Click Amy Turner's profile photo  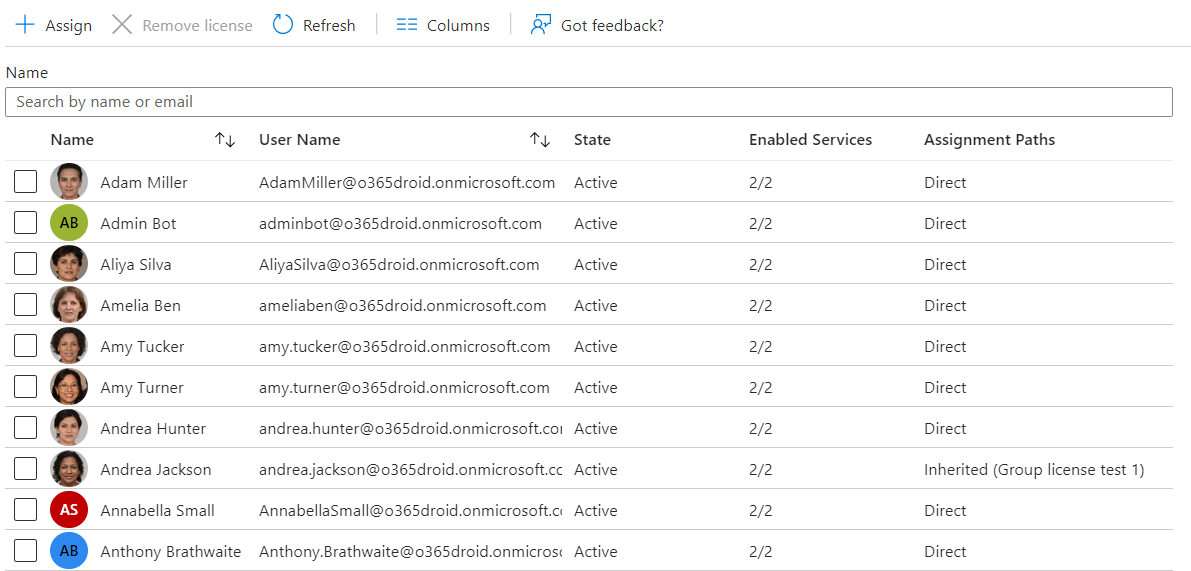tap(69, 387)
